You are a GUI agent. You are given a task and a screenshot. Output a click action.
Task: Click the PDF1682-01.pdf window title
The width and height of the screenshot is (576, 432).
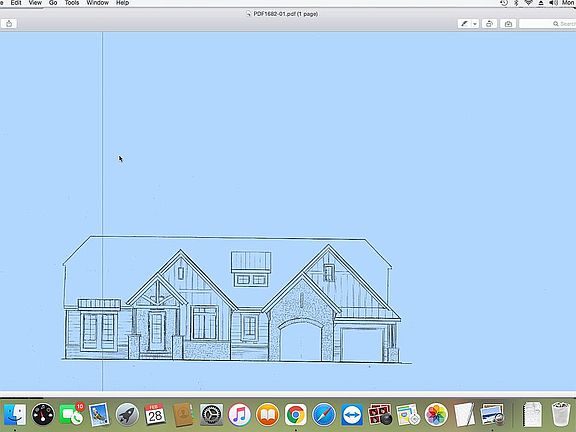[x=285, y=14]
